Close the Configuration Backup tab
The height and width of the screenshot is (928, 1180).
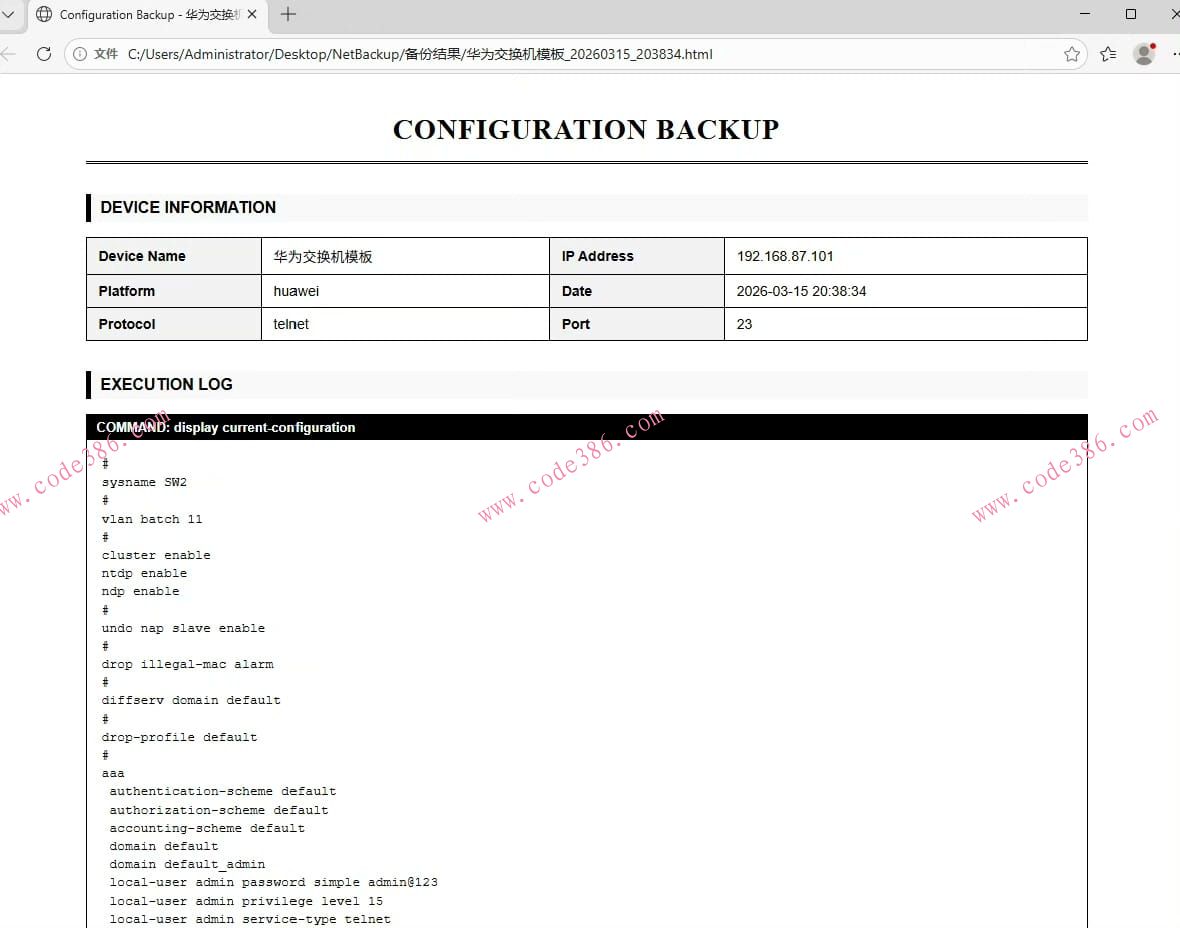(252, 14)
